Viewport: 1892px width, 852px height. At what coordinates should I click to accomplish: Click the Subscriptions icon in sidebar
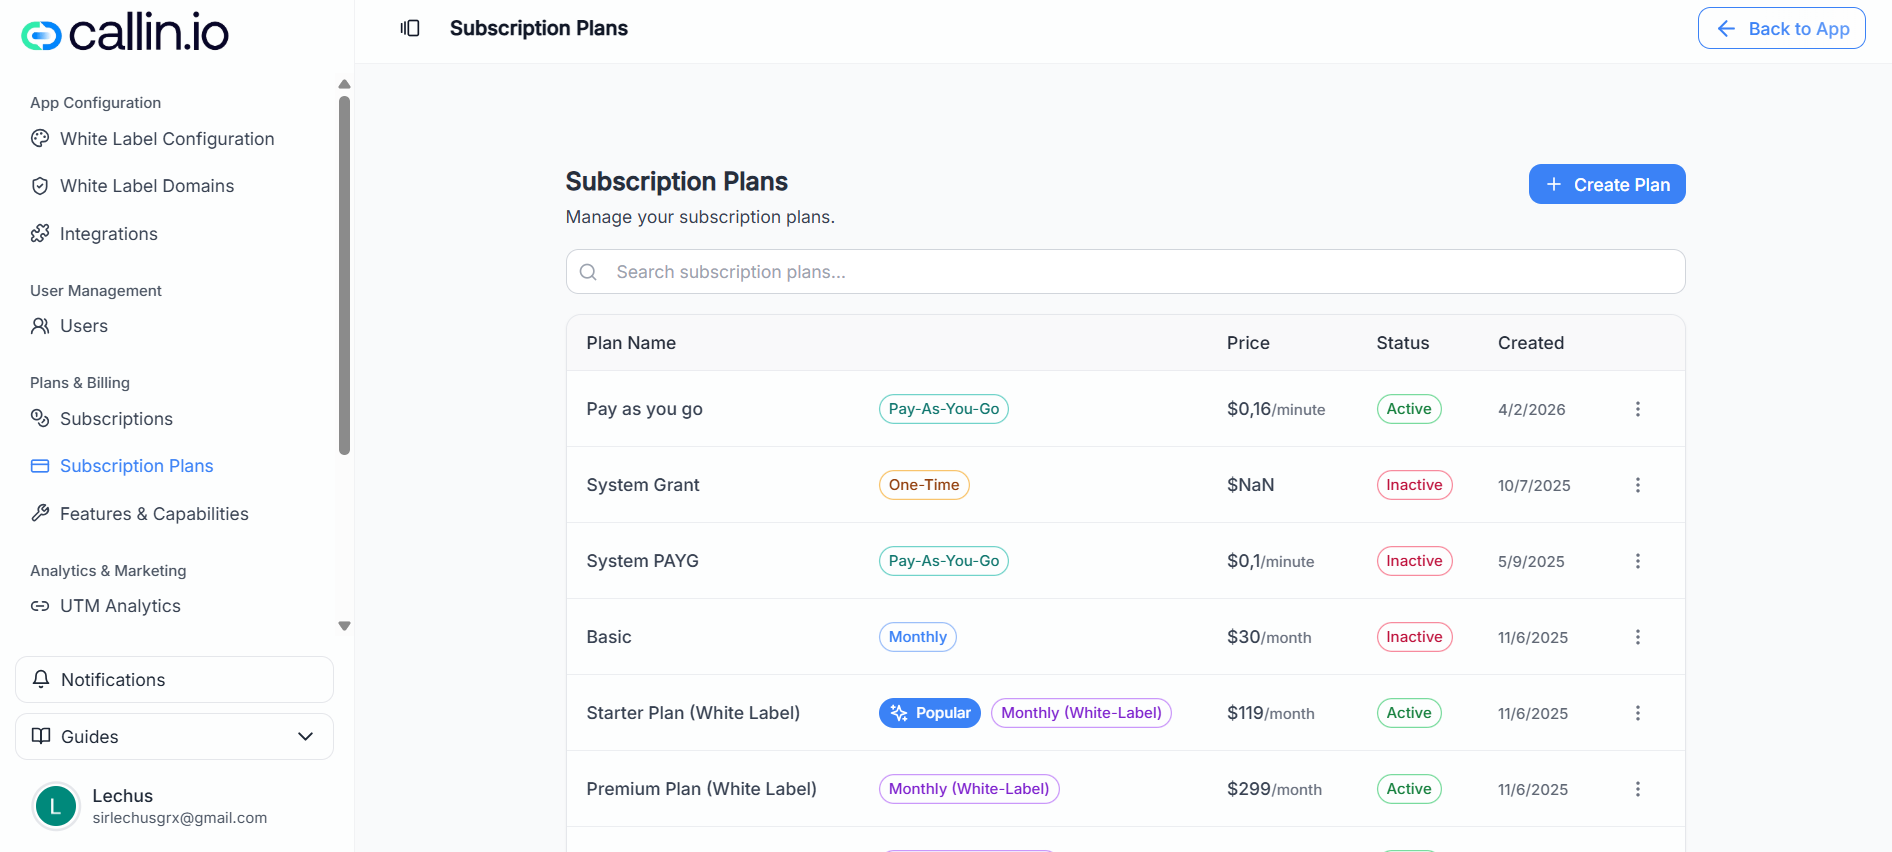point(40,419)
